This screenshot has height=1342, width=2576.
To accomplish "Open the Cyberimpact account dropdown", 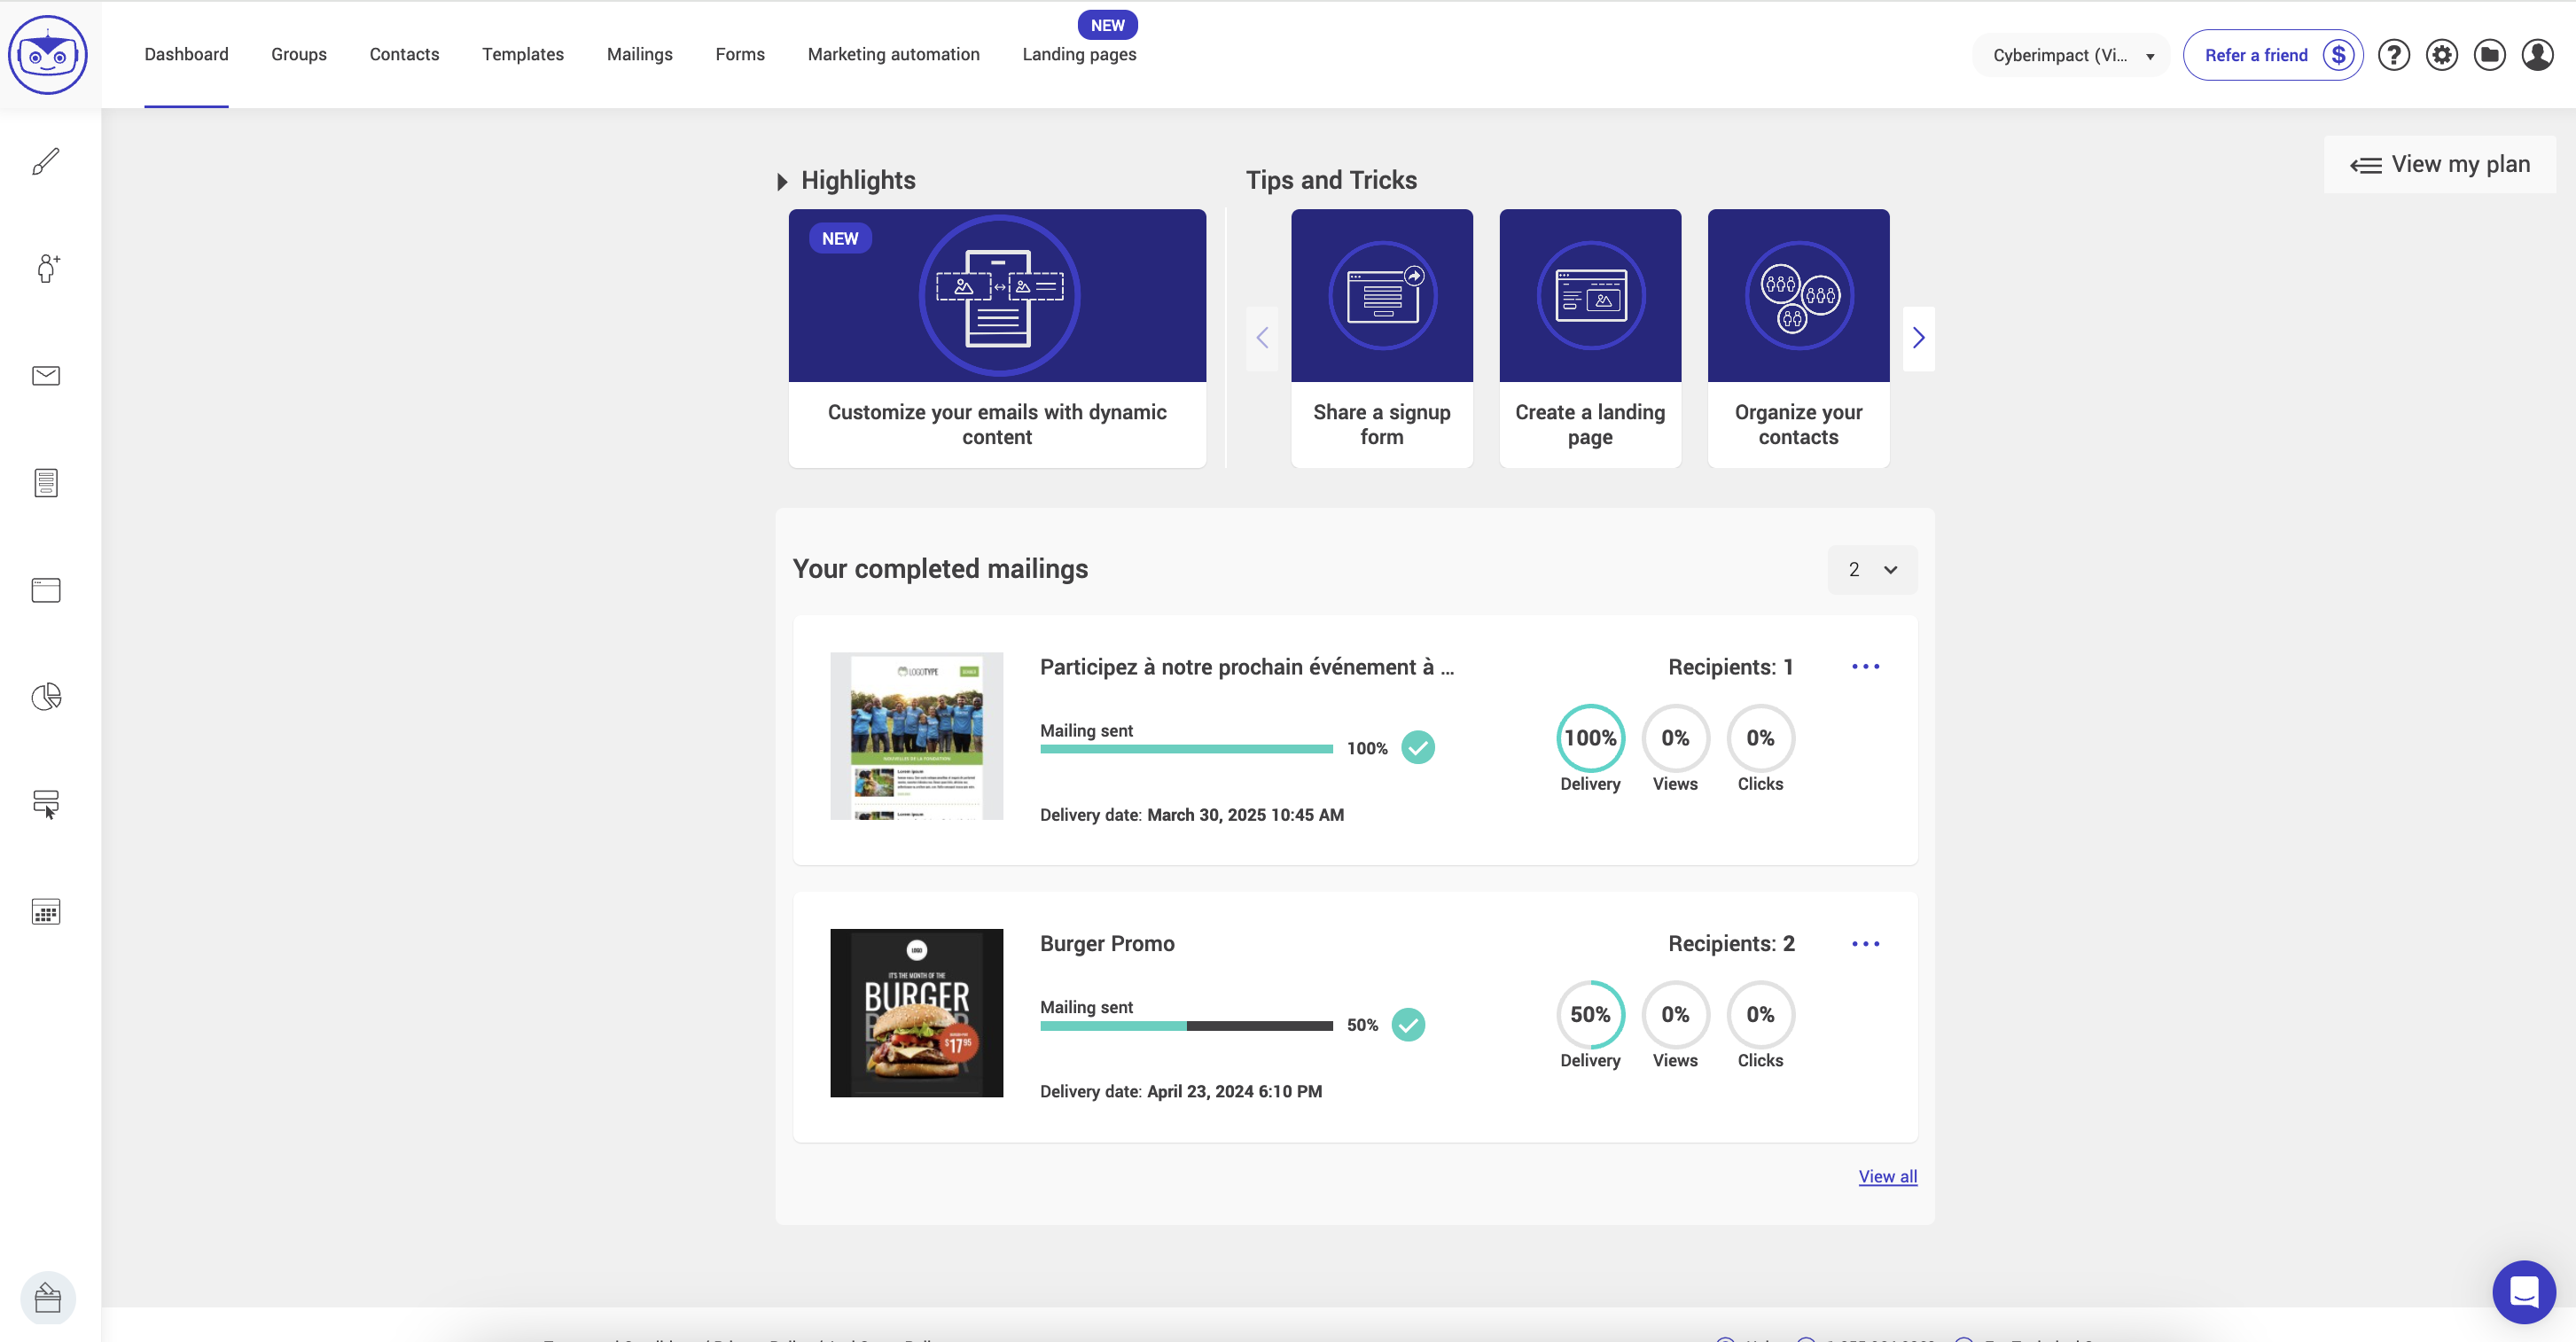I will coord(2070,55).
